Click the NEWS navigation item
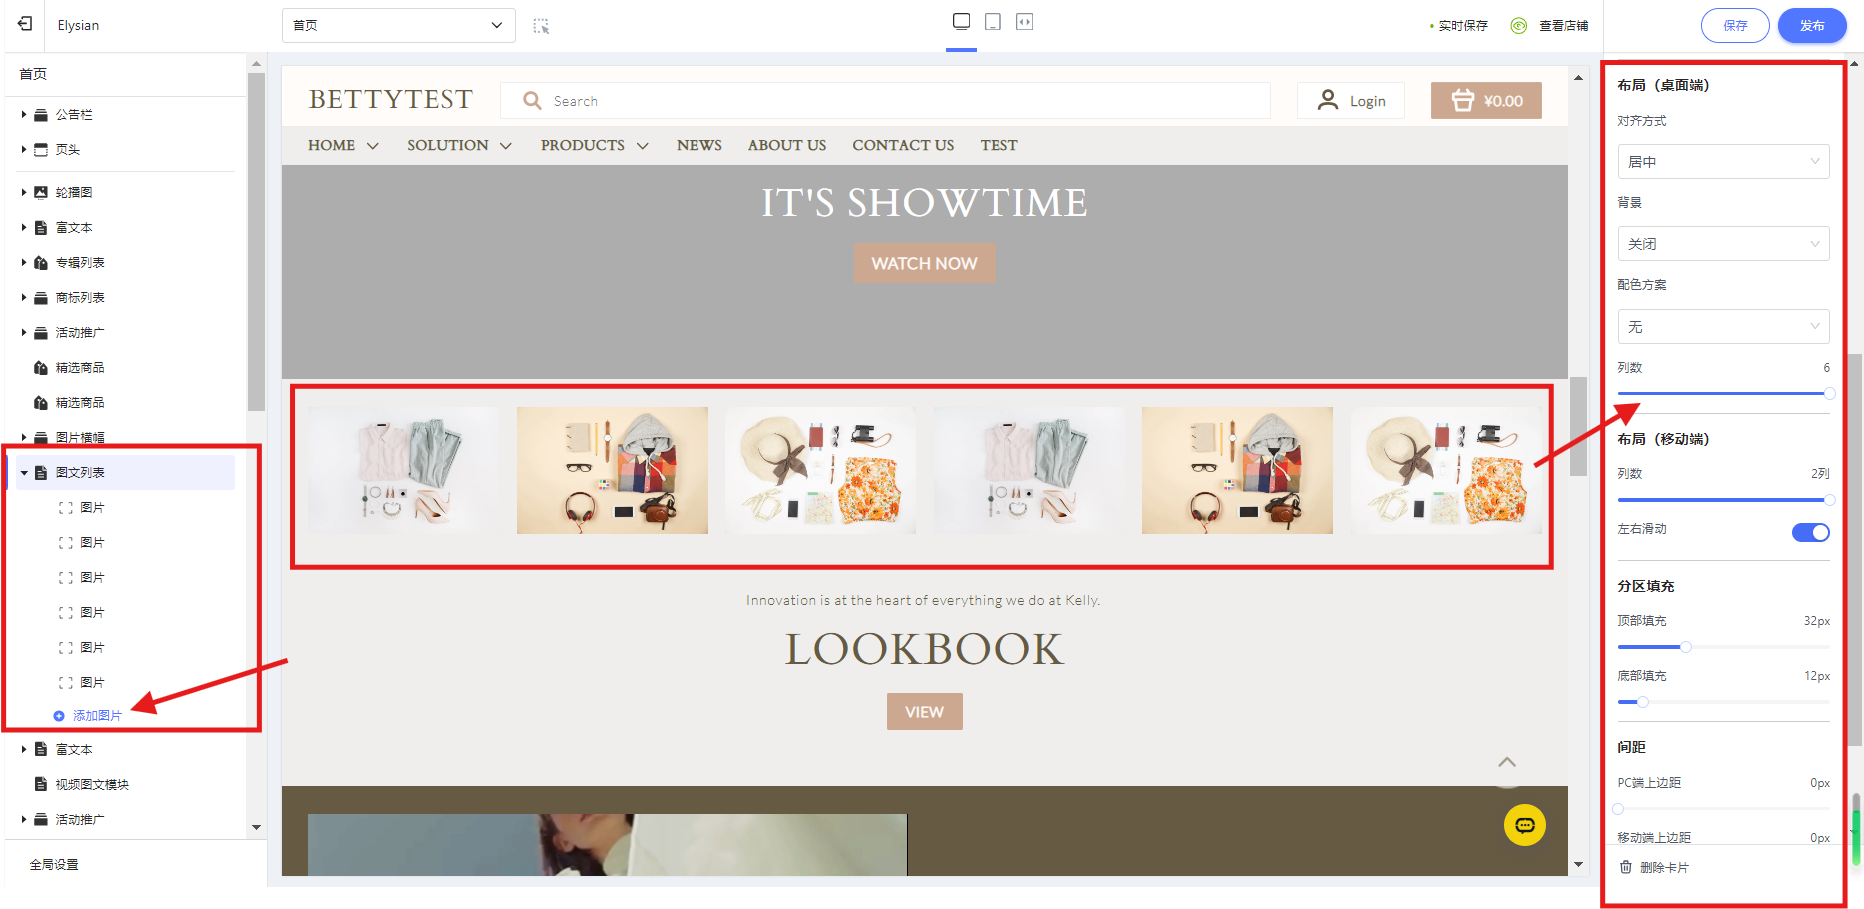The image size is (1864, 909). [699, 146]
